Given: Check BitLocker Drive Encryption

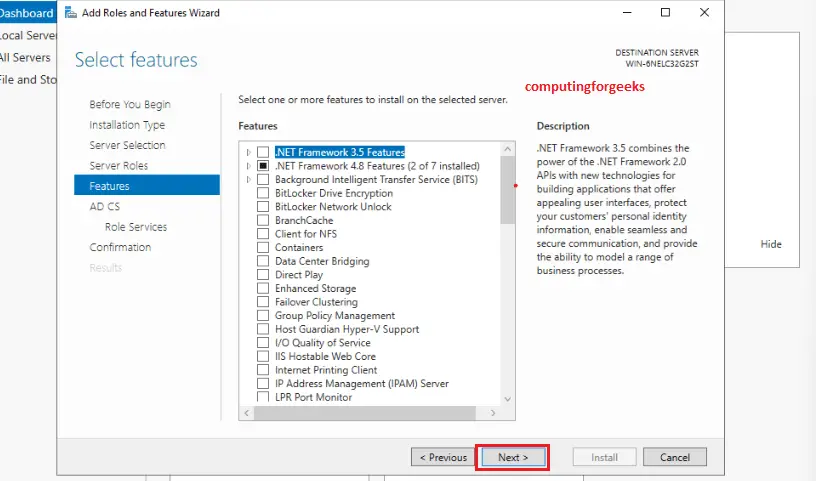Looking at the screenshot, I should 263,193.
